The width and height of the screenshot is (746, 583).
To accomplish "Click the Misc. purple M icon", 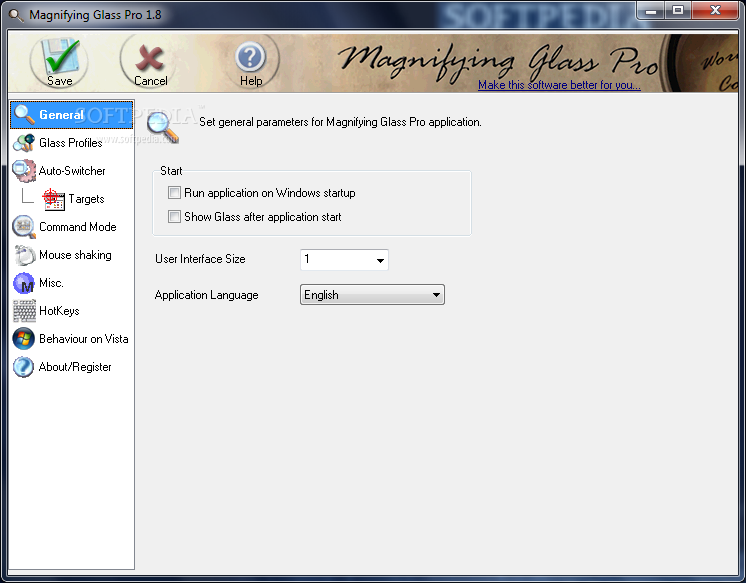I will 24,283.
